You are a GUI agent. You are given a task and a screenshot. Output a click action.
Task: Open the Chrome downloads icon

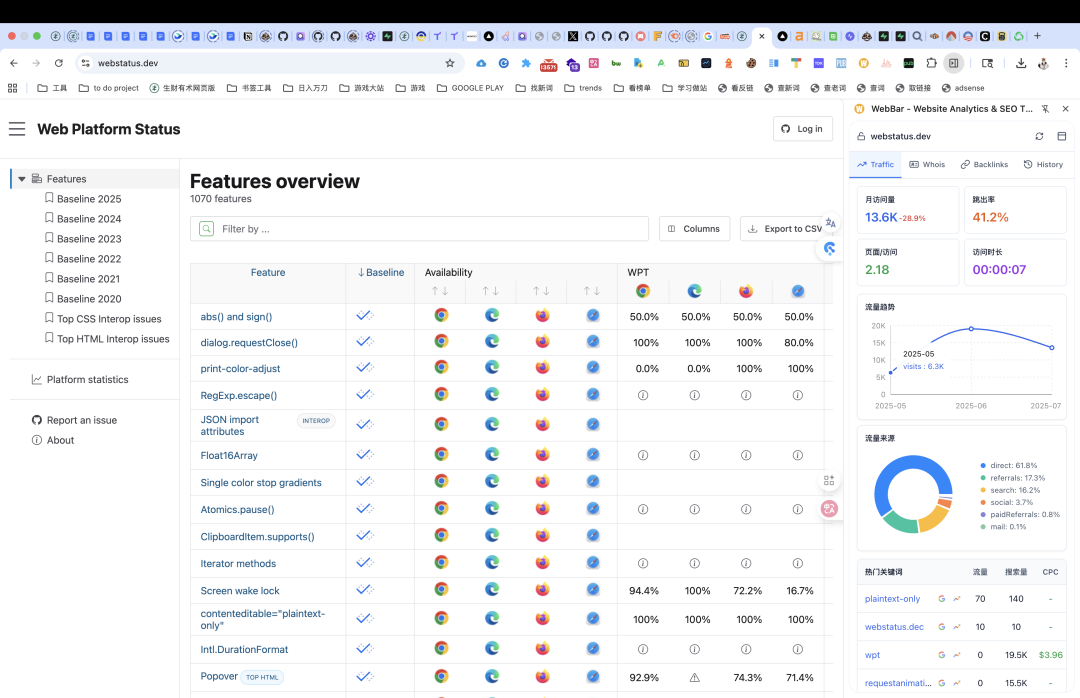(x=1021, y=63)
